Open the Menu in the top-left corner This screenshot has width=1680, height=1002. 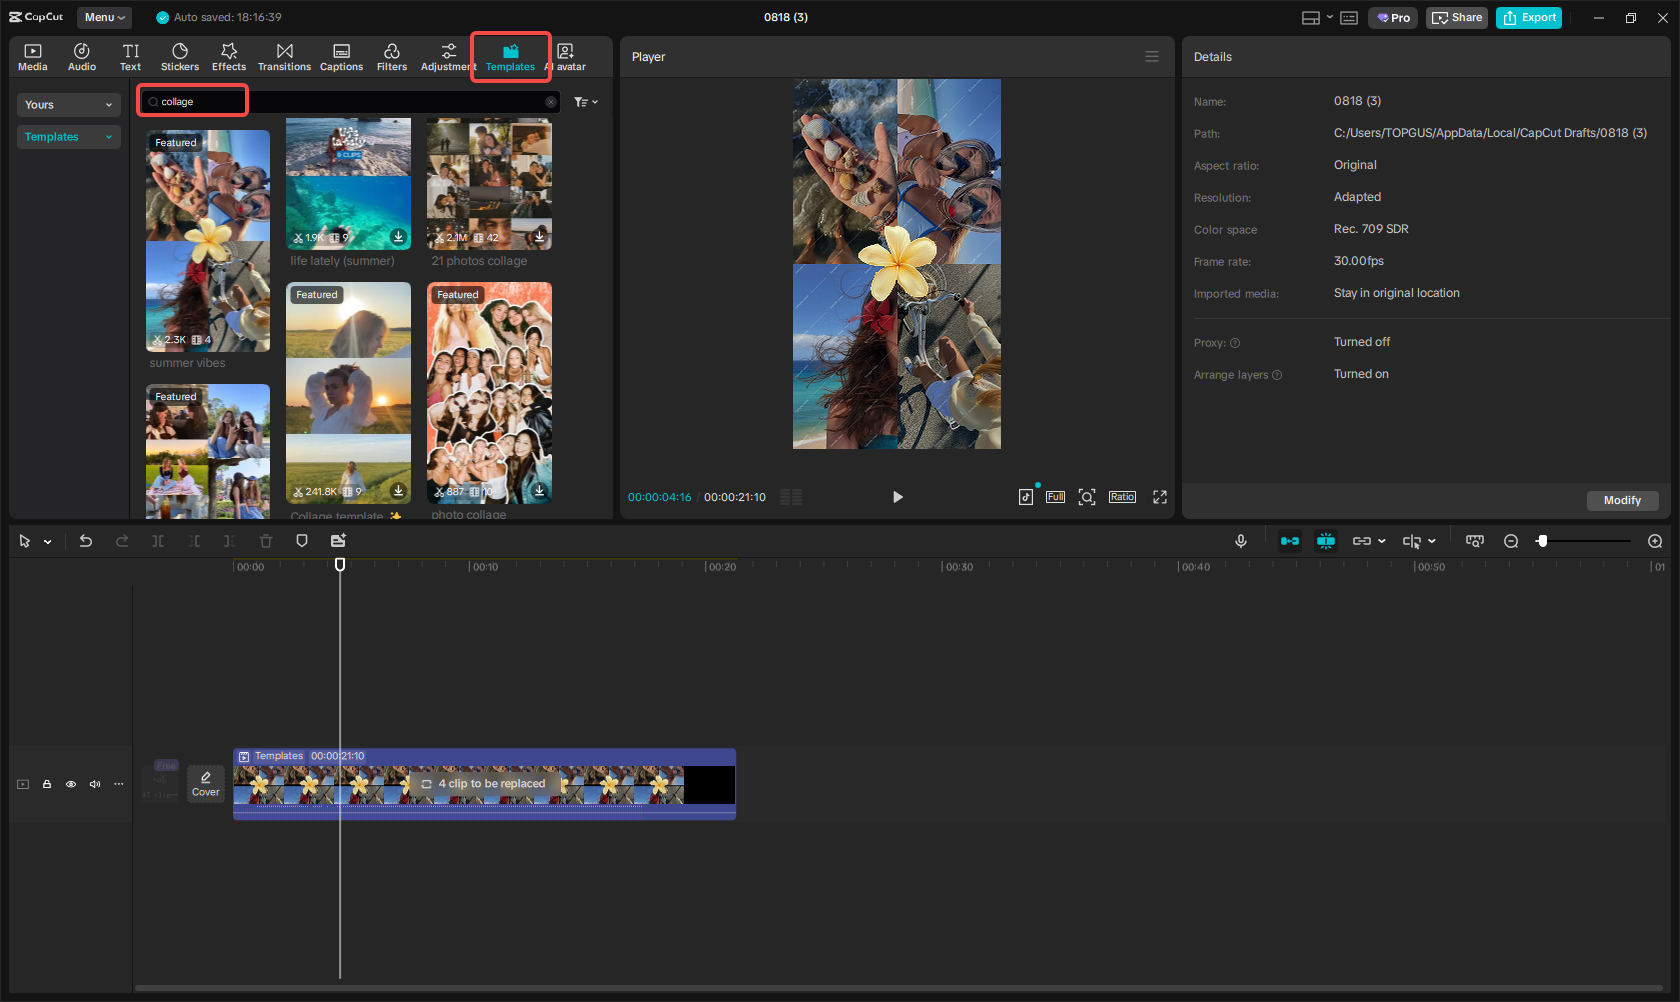tap(104, 17)
